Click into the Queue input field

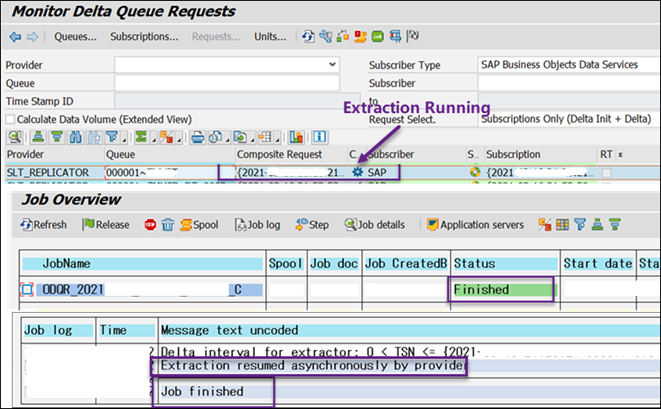pyautogui.click(x=227, y=83)
